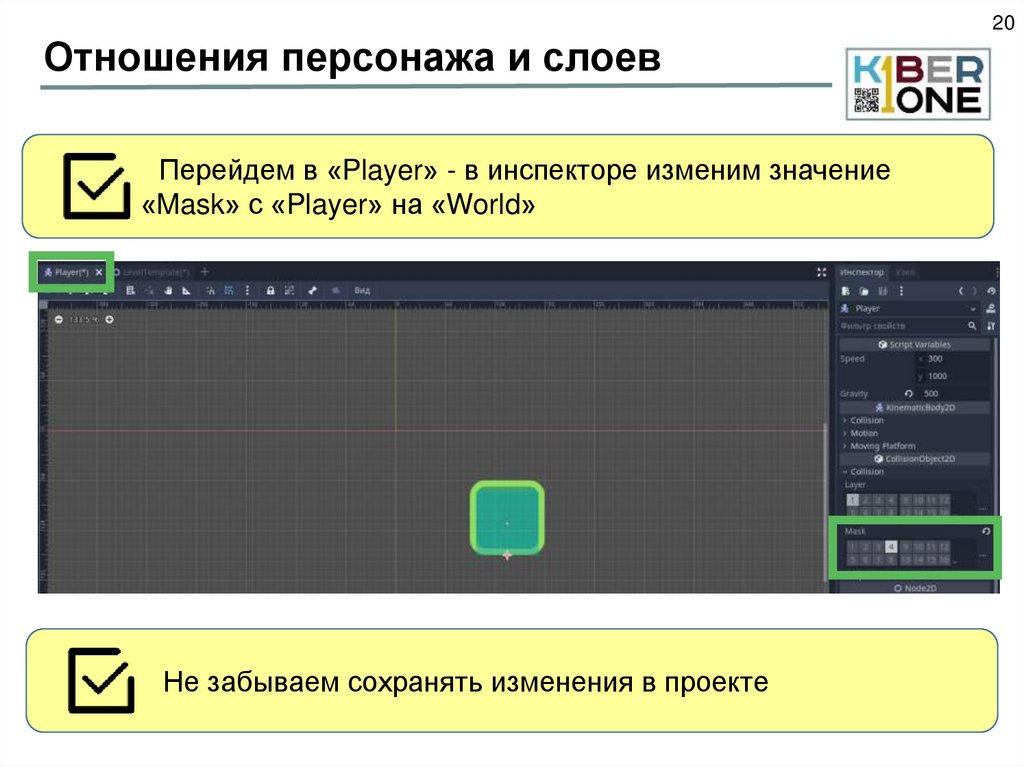The width and height of the screenshot is (1024, 767).
Task: Open the Вид view menu
Action: (x=362, y=290)
